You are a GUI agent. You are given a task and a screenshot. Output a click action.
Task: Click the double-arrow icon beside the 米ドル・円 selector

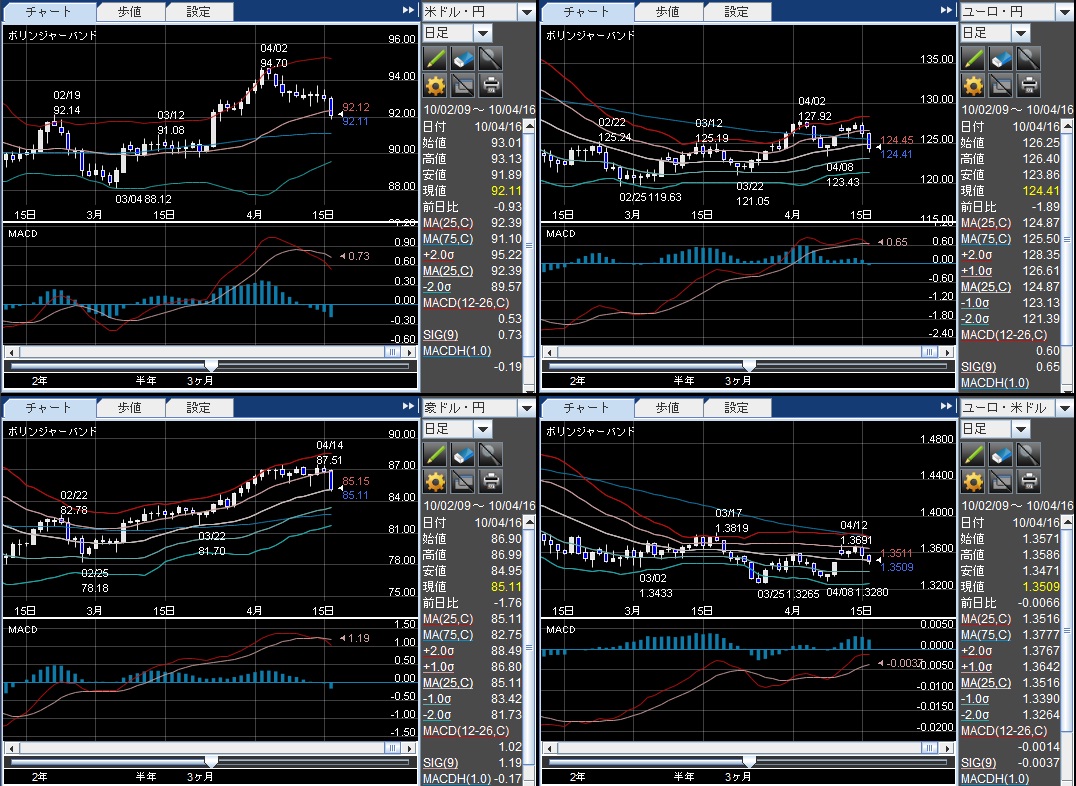coord(408,11)
